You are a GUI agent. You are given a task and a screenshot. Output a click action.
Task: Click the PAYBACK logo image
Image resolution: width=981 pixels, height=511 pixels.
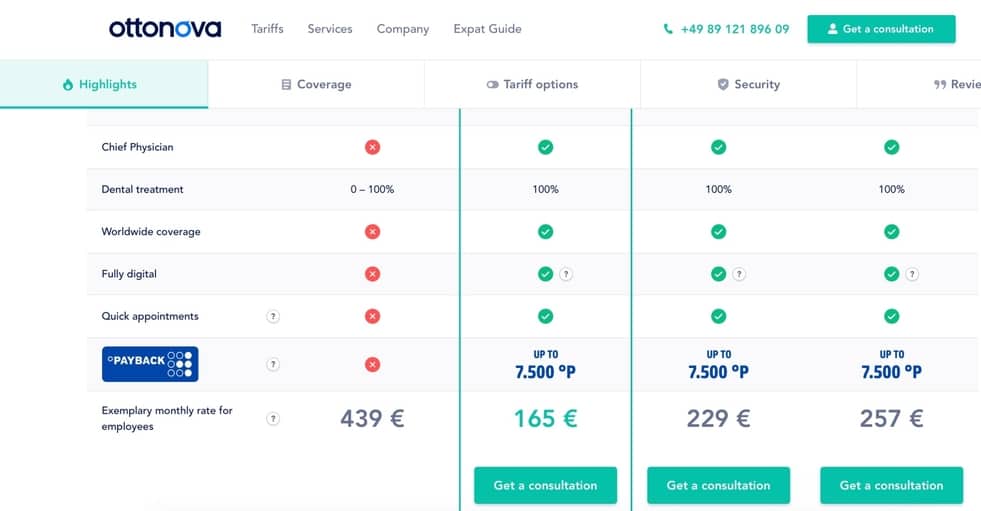coord(150,364)
